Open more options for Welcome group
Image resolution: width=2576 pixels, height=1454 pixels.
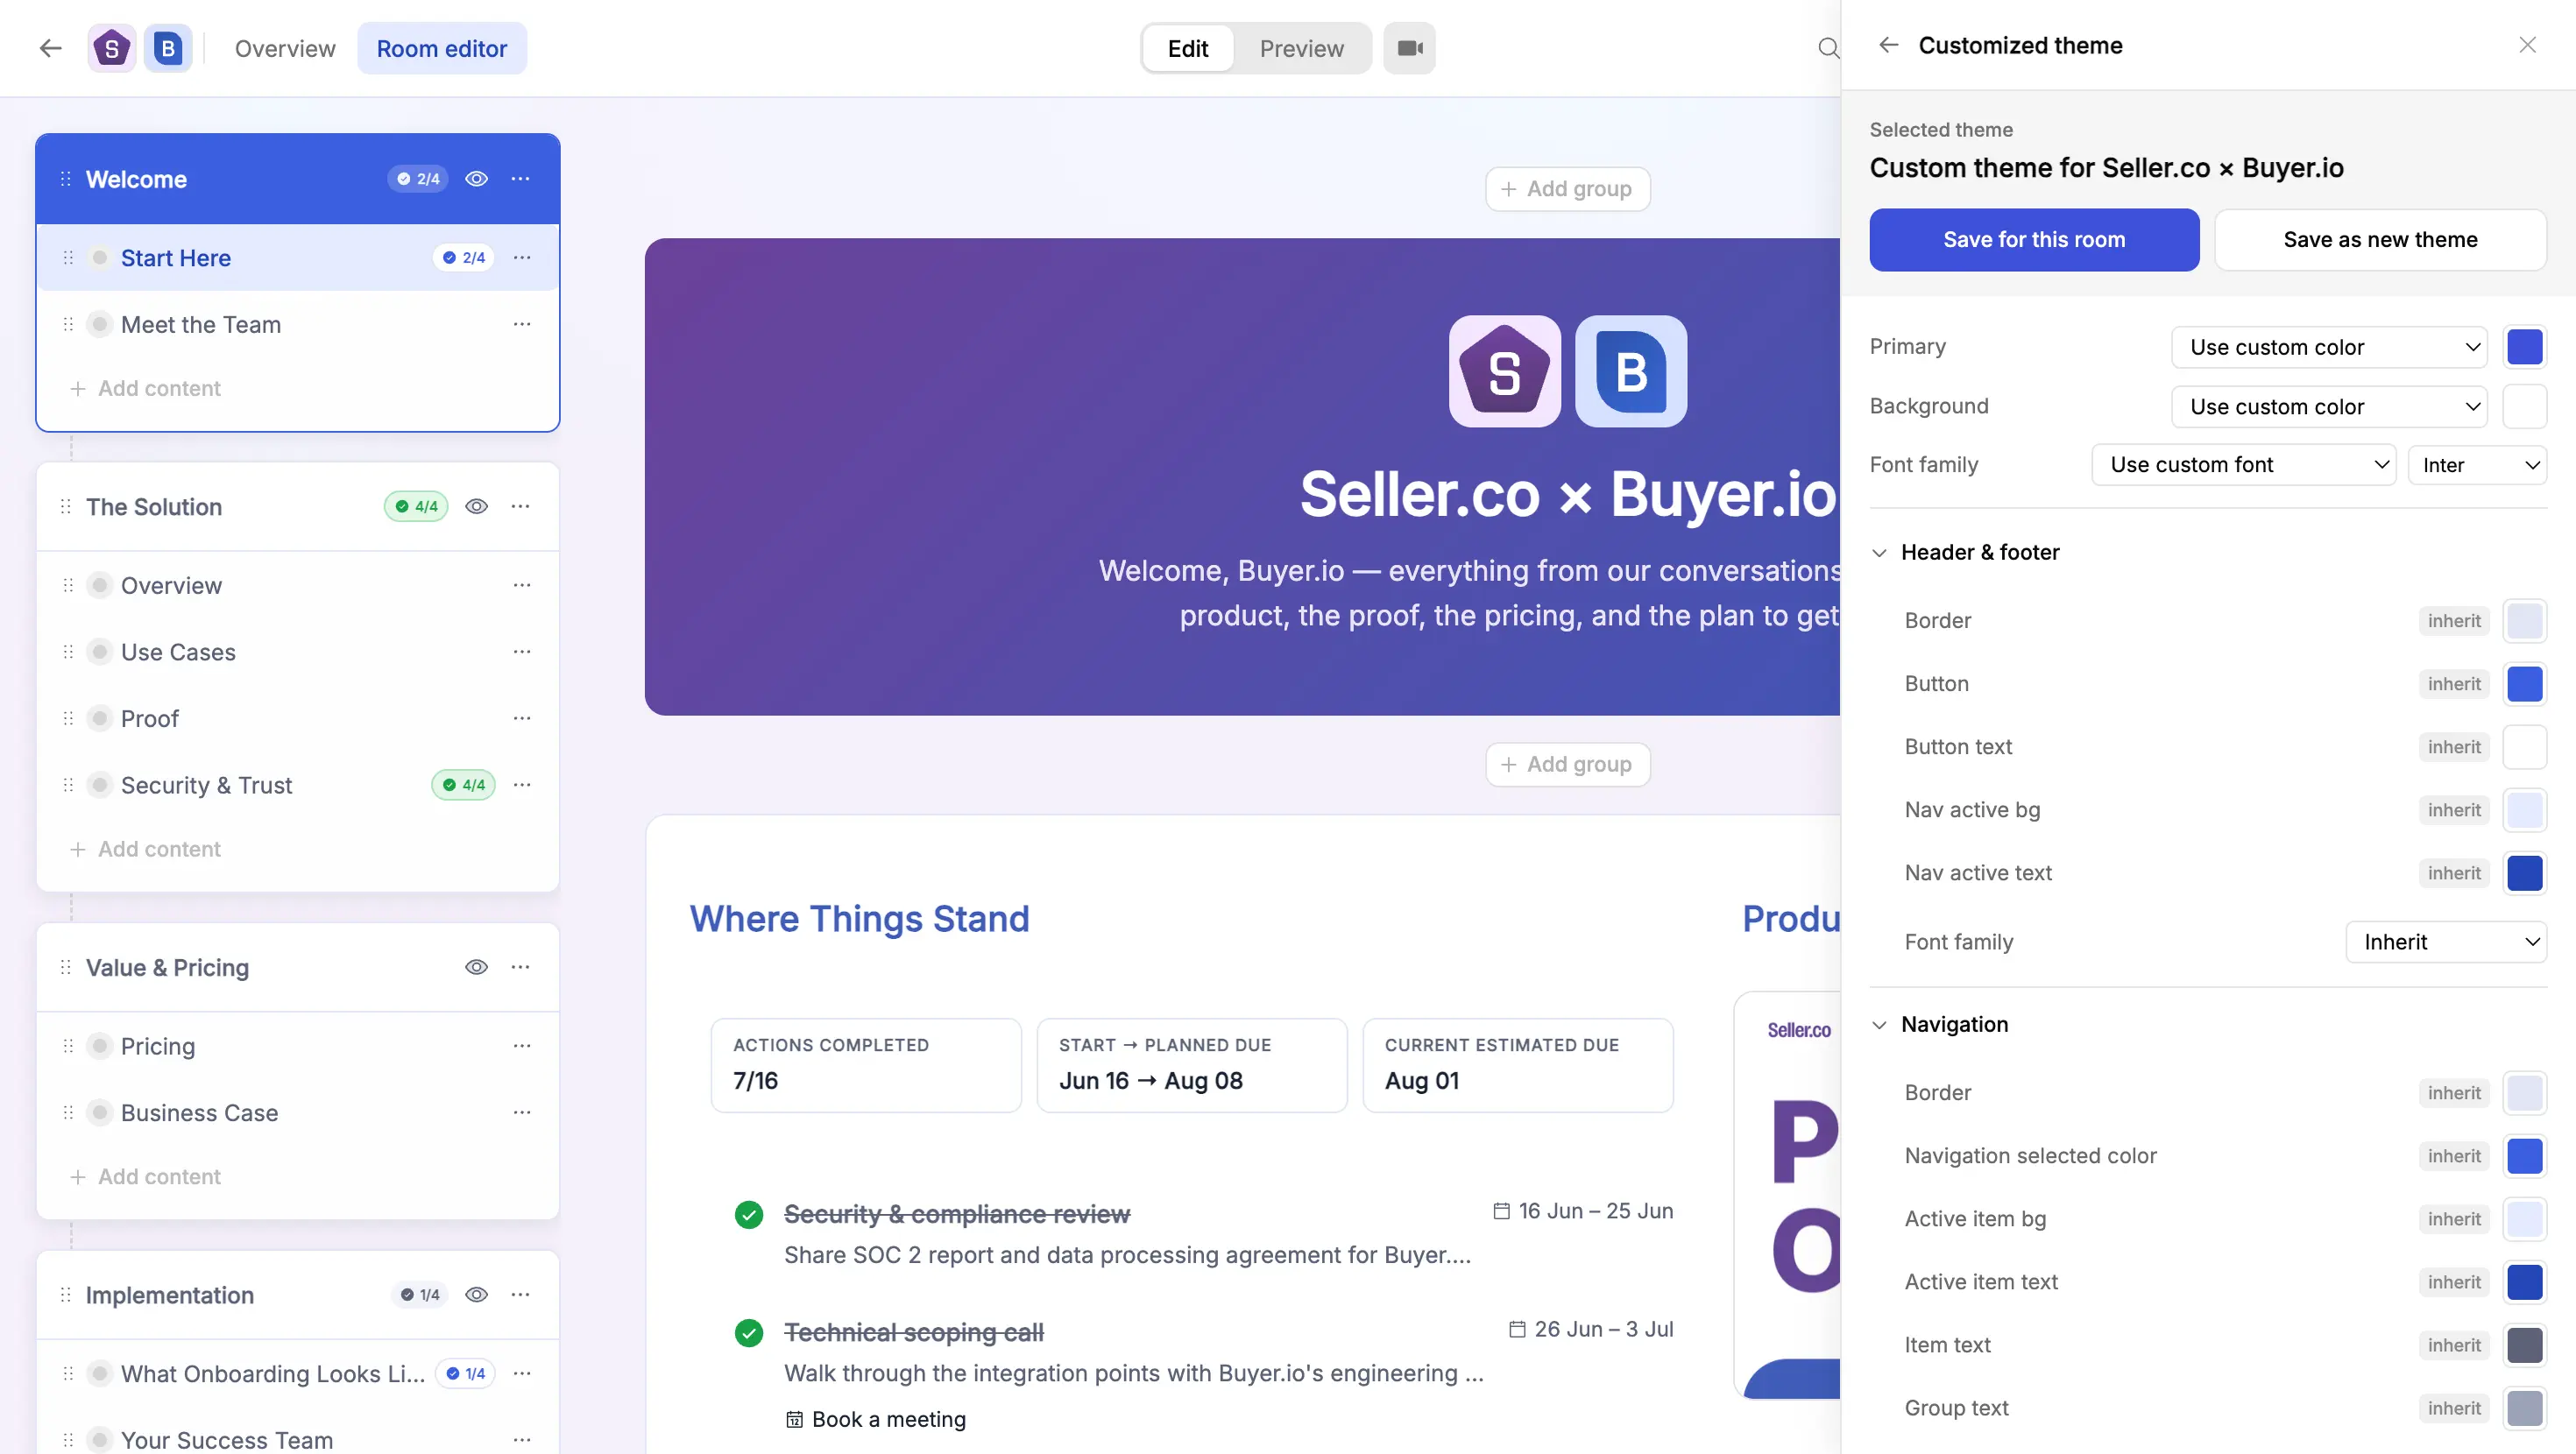click(520, 179)
